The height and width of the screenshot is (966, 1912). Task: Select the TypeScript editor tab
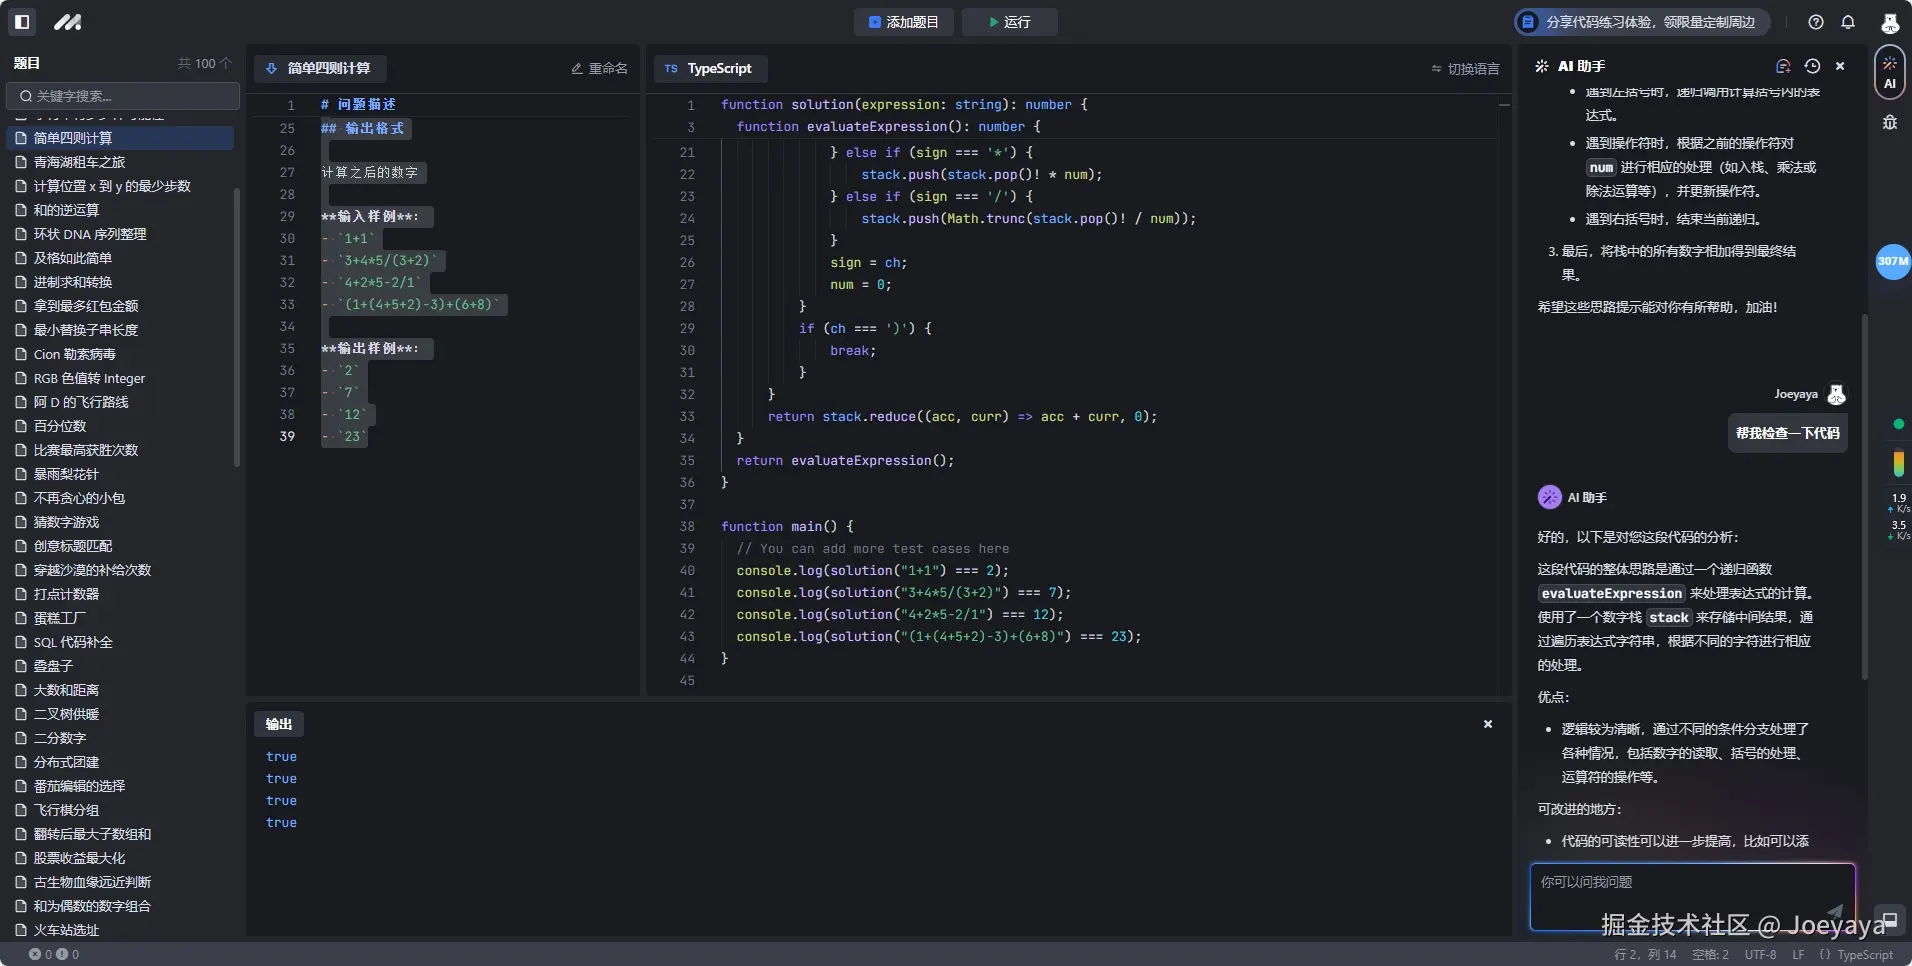pos(709,68)
